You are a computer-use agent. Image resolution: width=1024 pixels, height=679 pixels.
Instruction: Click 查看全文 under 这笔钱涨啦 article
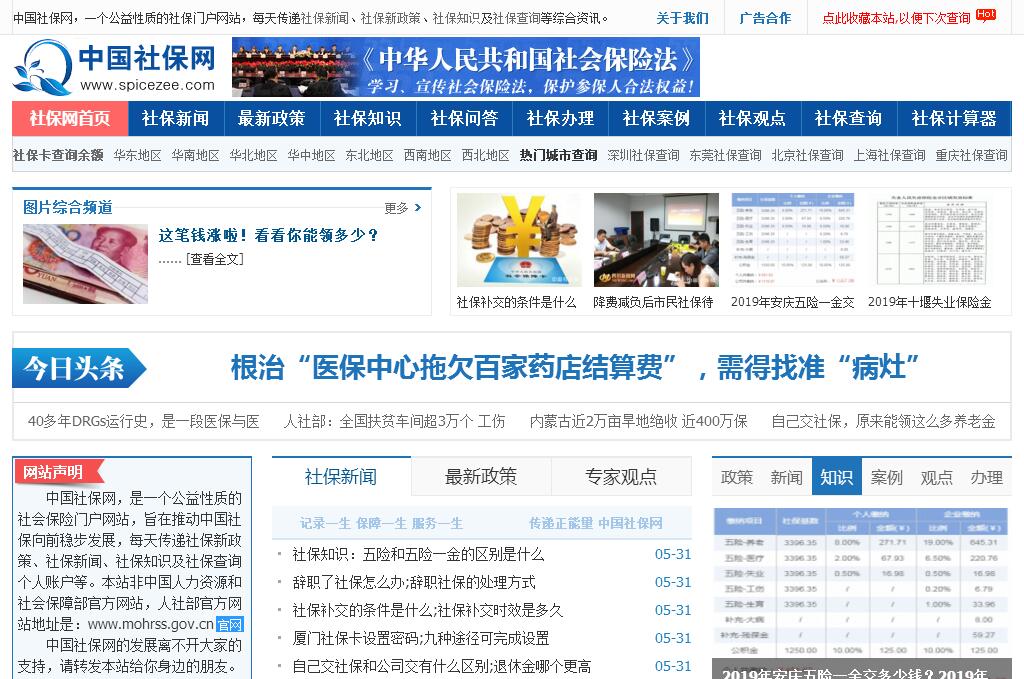pyautogui.click(x=214, y=259)
